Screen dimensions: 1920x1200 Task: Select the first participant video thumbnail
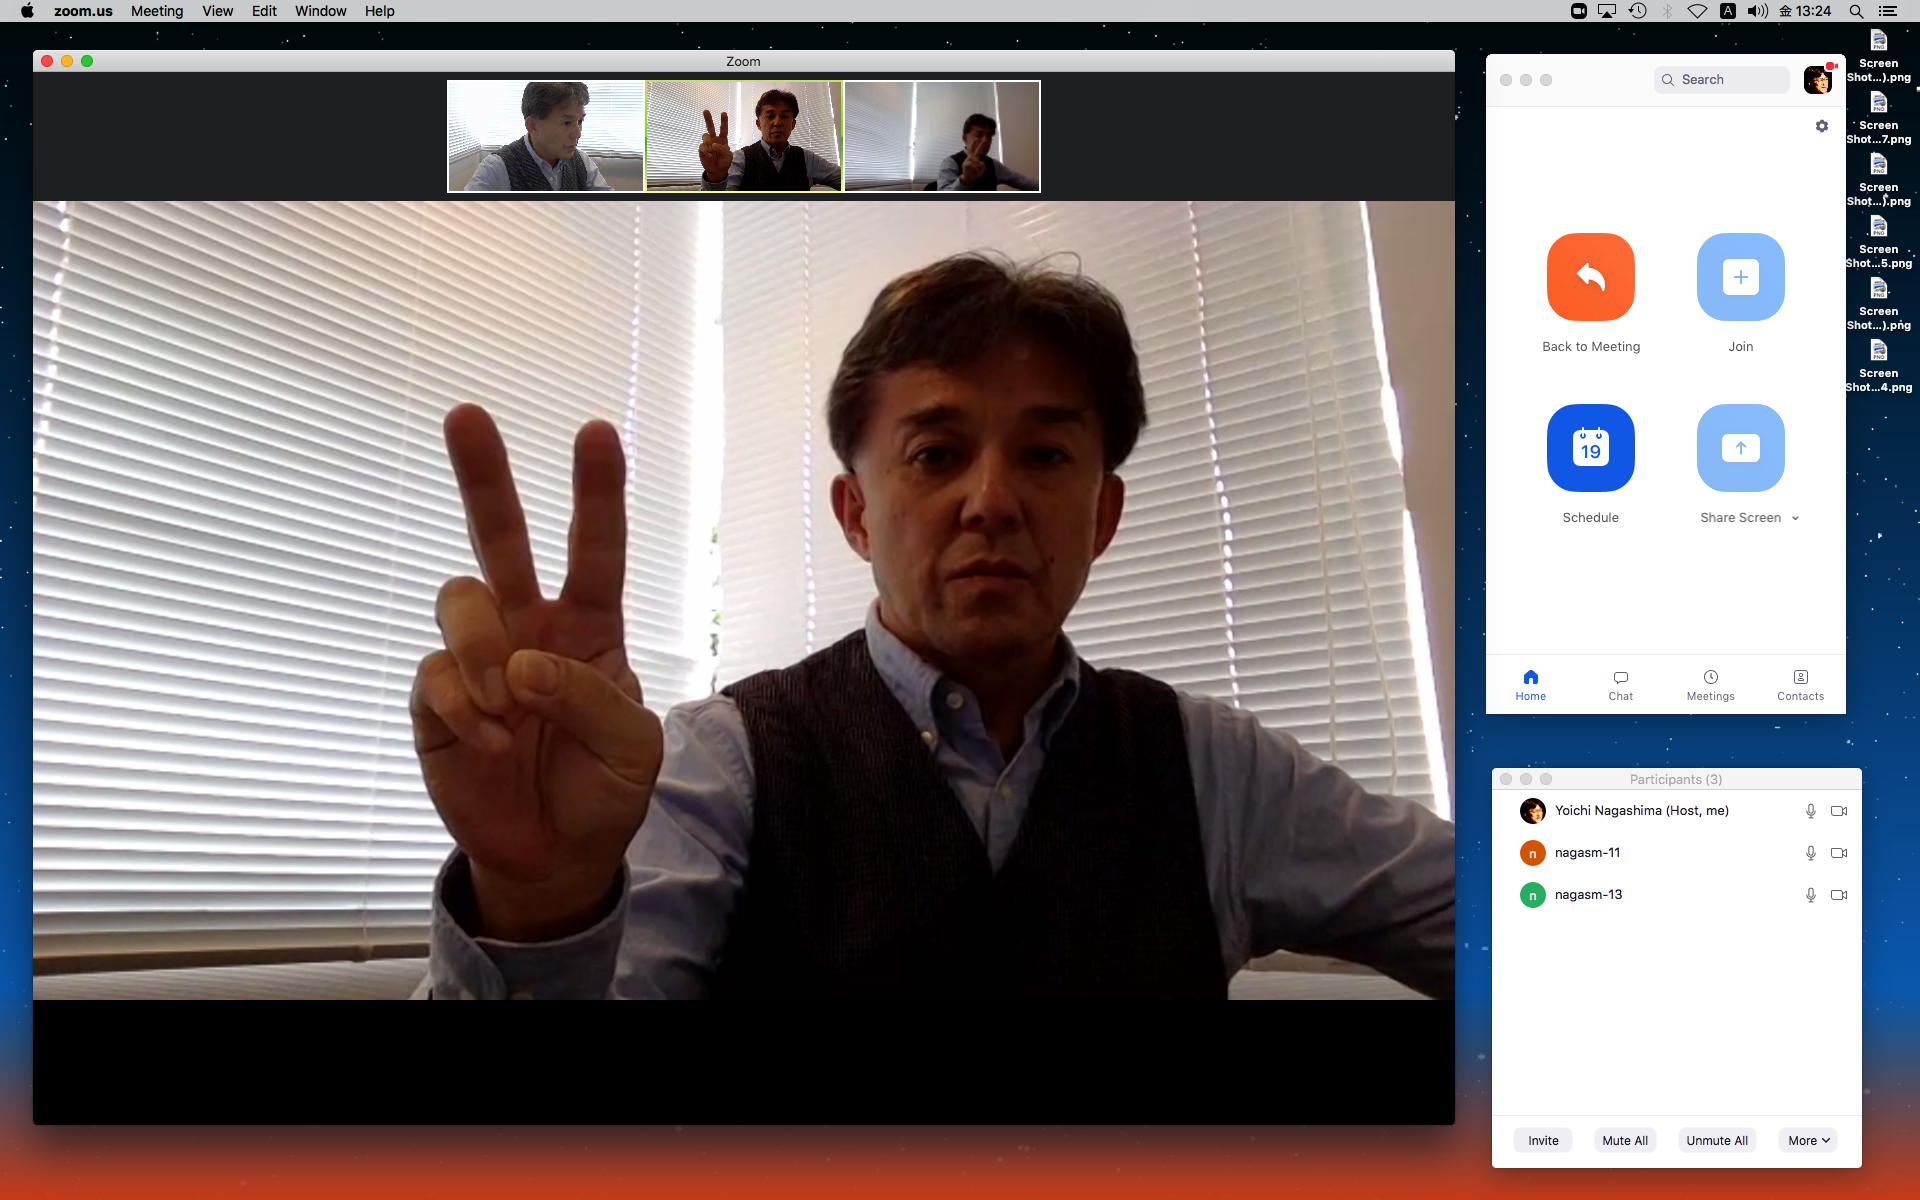(x=546, y=136)
